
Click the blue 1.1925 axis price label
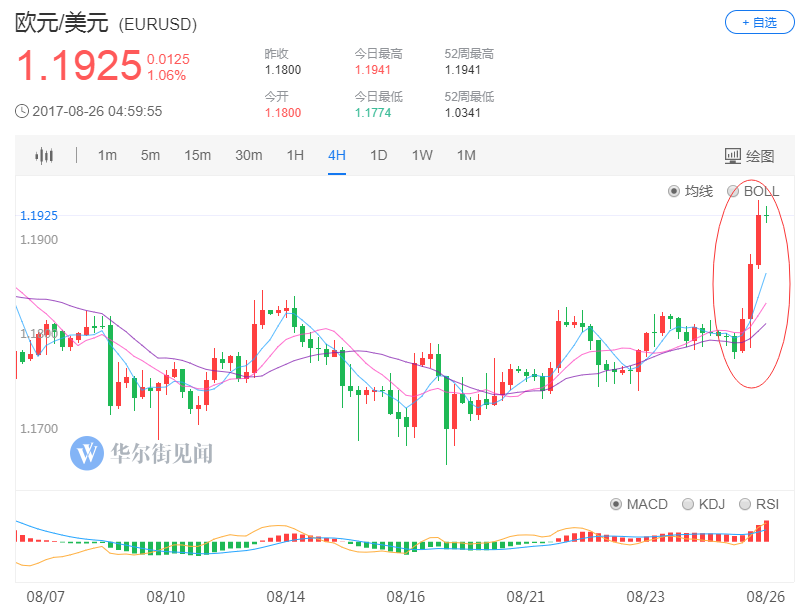click(39, 216)
